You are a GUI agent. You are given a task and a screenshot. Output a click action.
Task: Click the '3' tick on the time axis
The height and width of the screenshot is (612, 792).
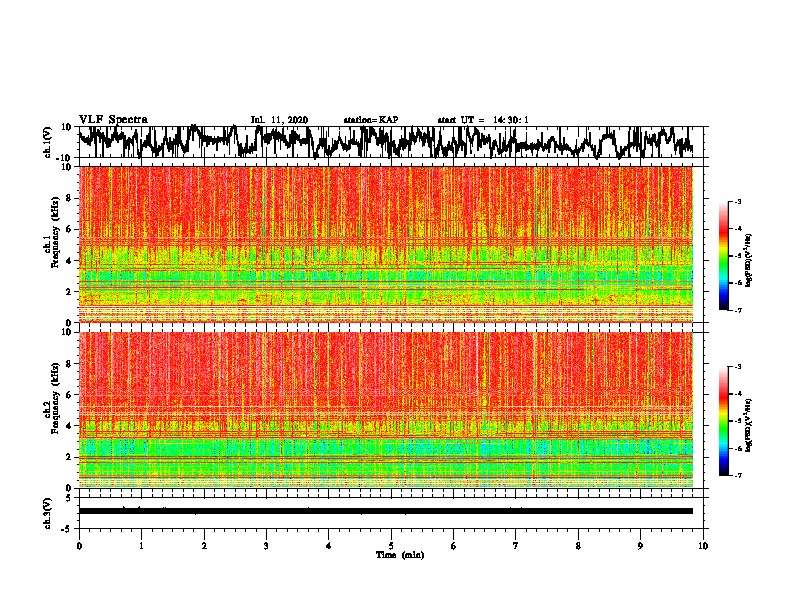[266, 546]
